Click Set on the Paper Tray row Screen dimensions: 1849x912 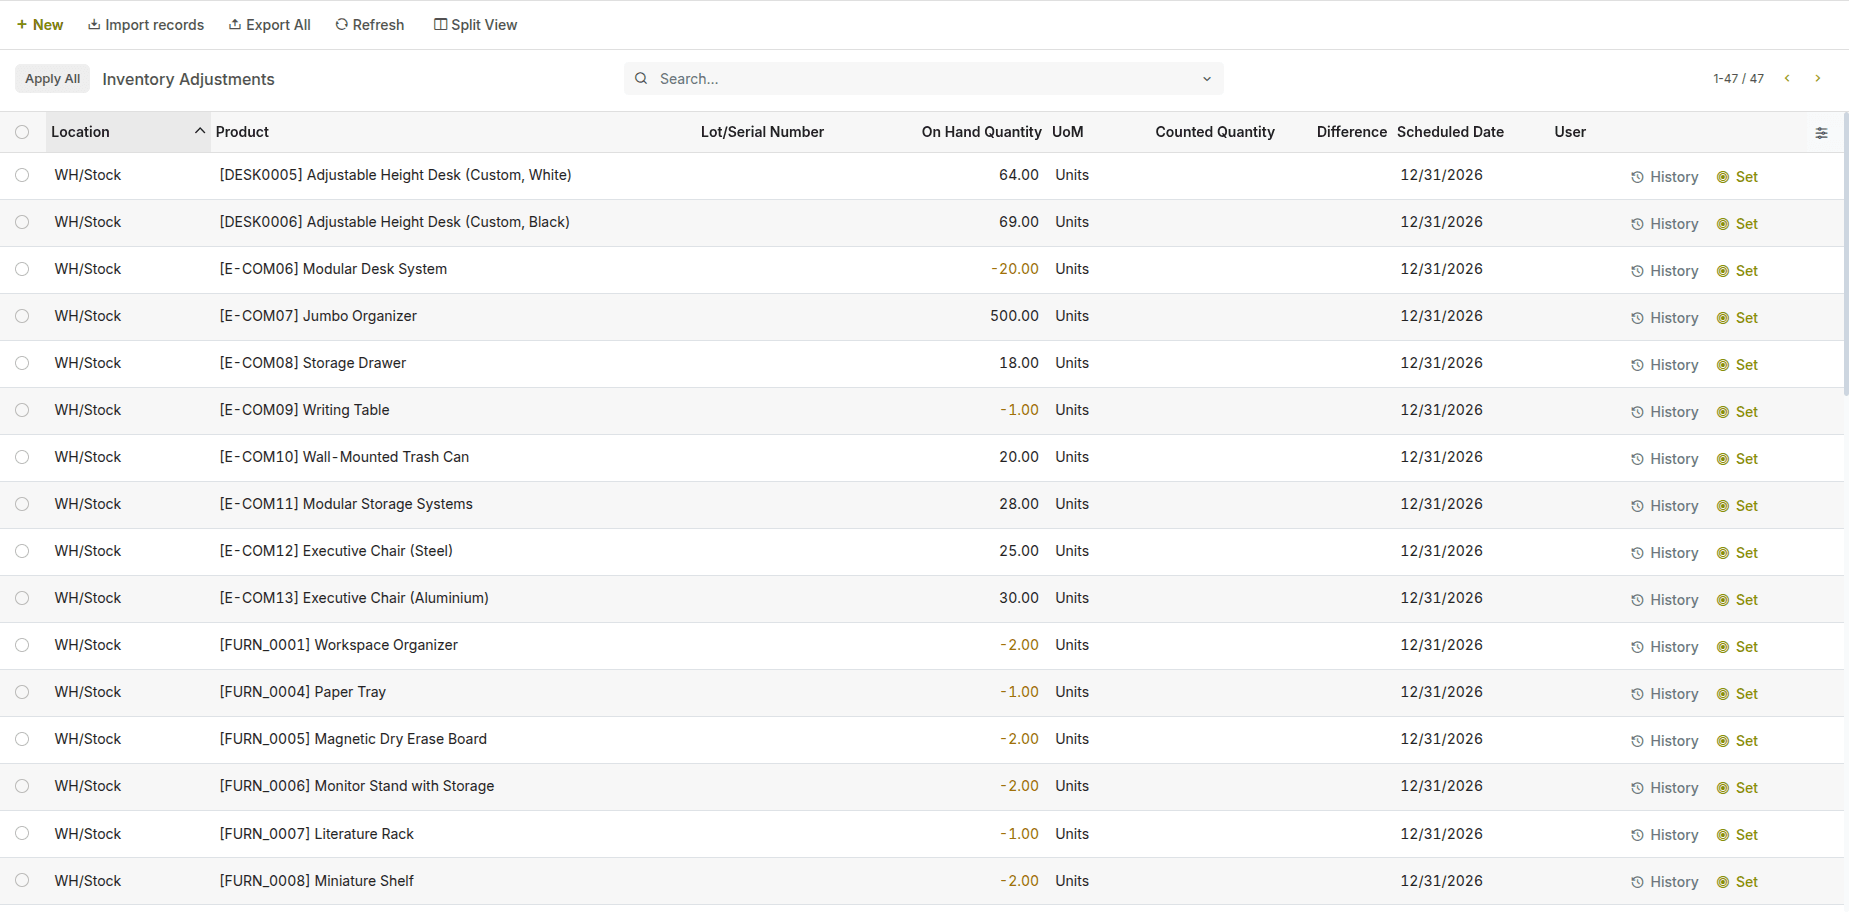coord(1737,693)
